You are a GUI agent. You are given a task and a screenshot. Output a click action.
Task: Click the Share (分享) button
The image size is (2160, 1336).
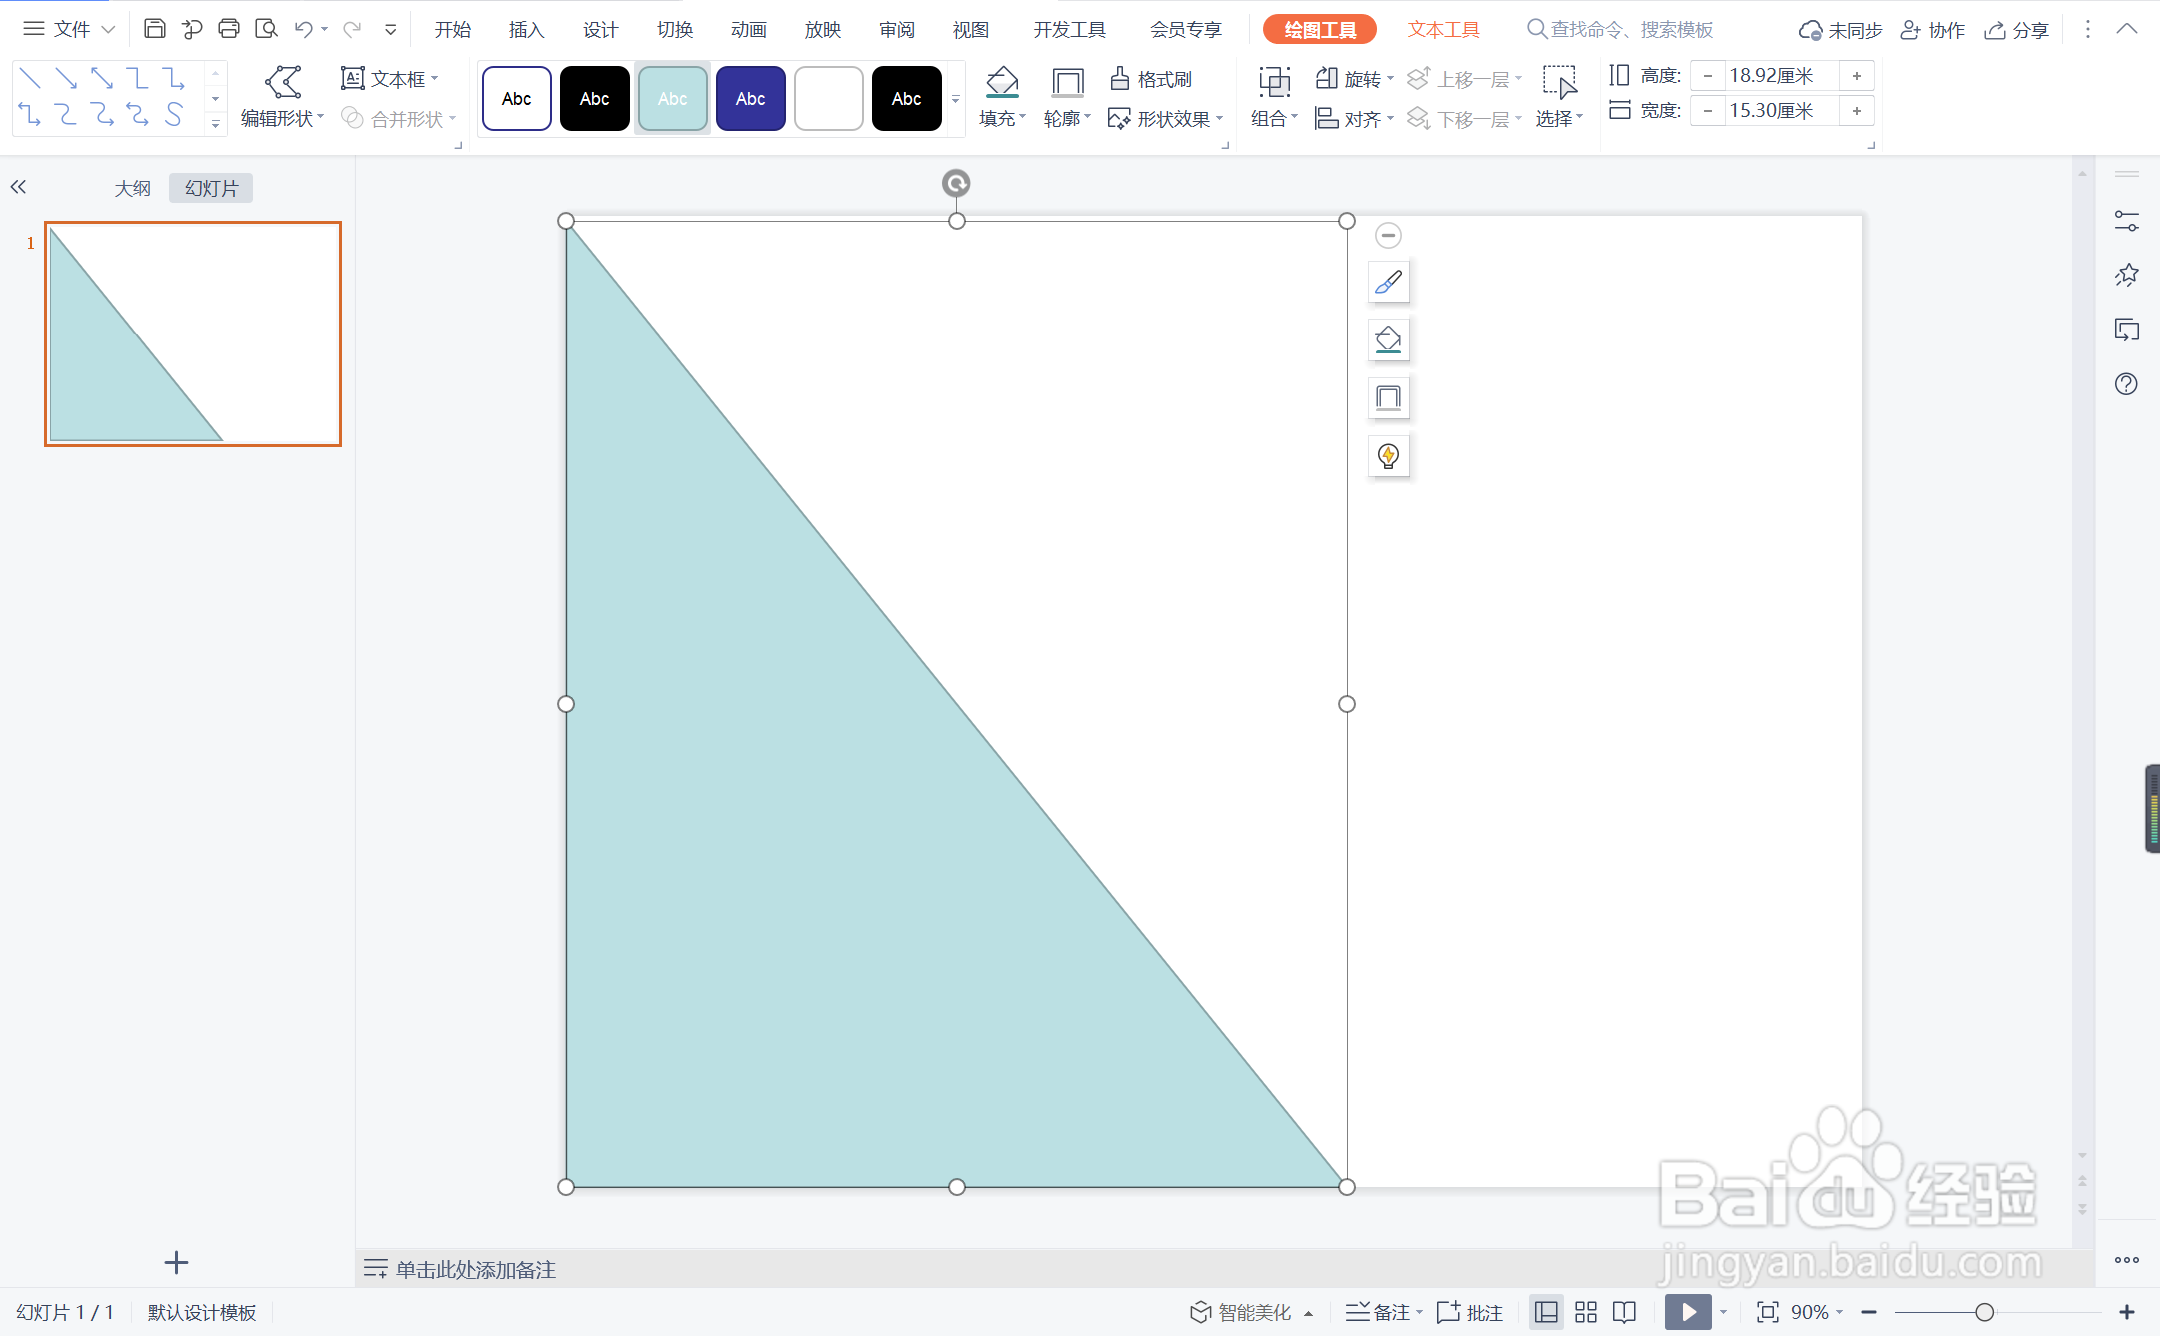pos(2017,30)
